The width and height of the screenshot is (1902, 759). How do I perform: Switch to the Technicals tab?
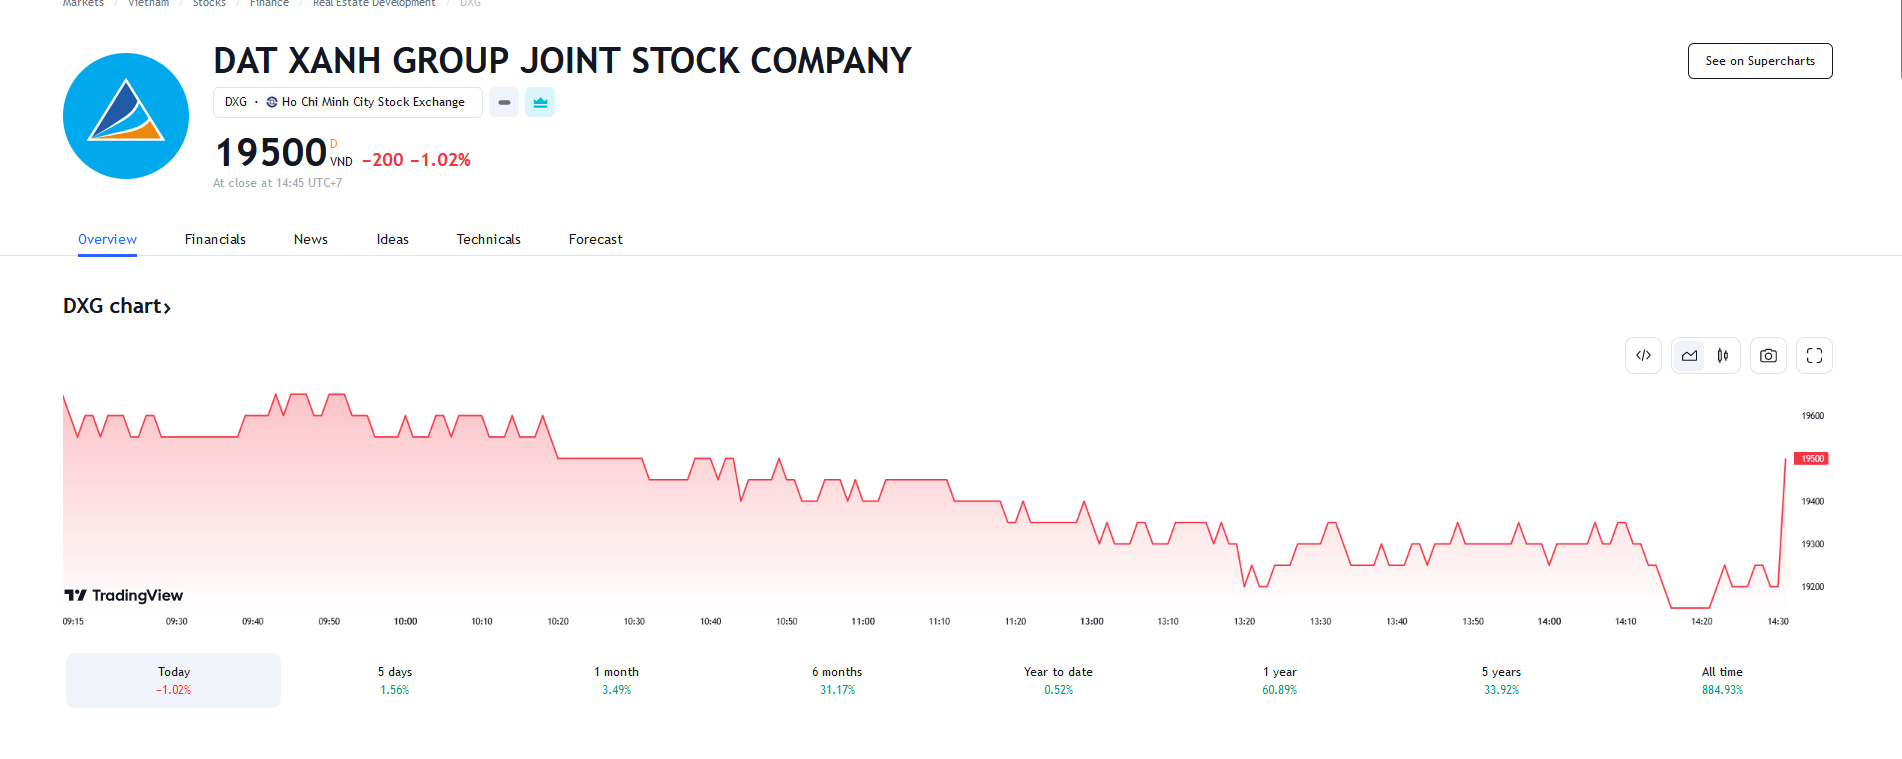point(488,239)
